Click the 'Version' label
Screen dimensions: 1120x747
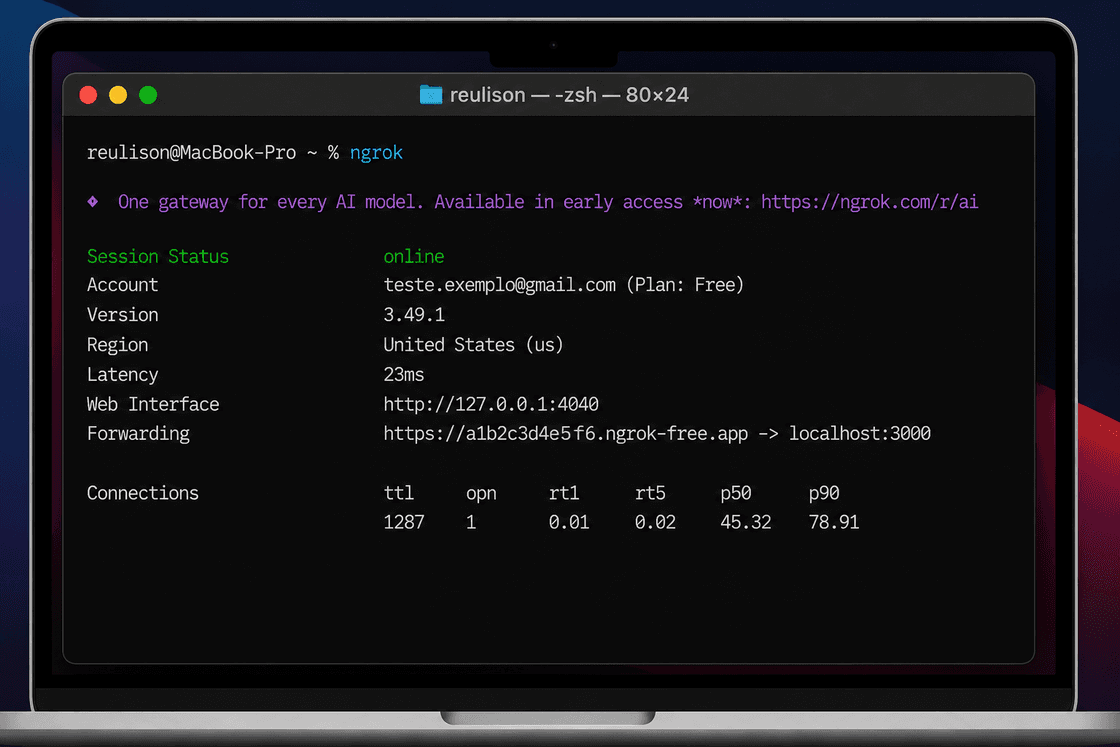[x=122, y=315]
